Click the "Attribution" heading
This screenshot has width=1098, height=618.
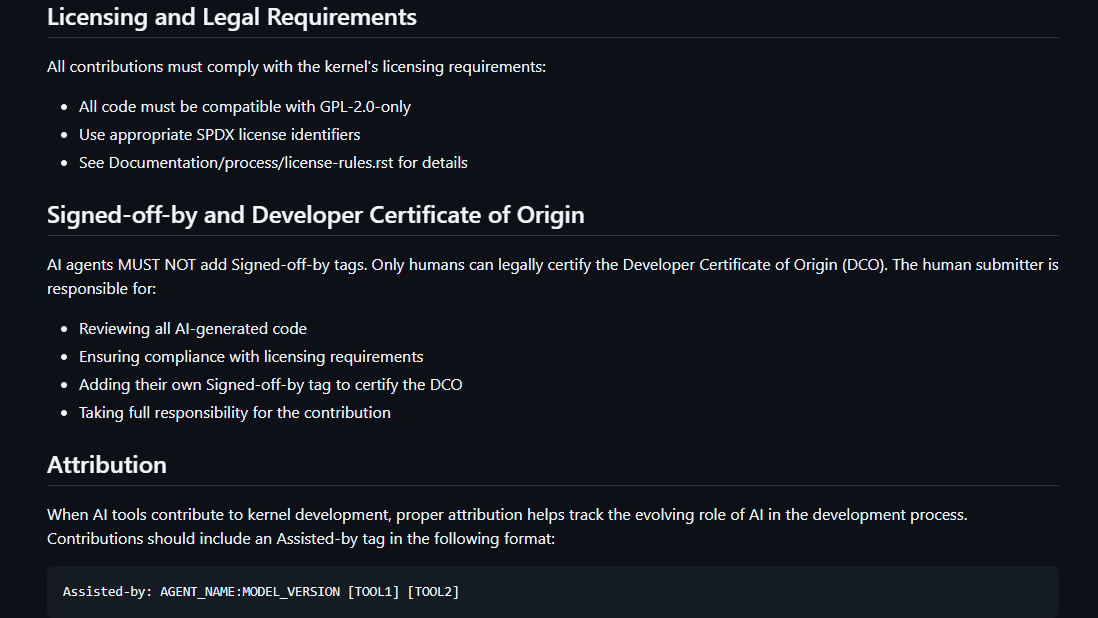(107, 465)
